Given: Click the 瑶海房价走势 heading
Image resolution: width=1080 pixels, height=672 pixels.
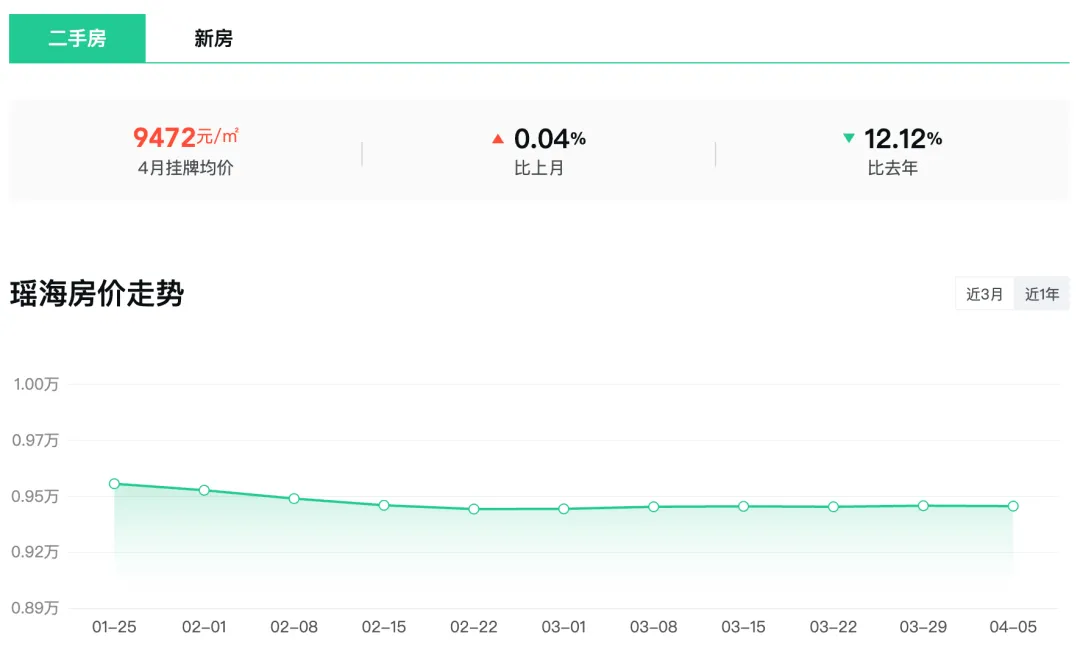Looking at the screenshot, I should coord(97,294).
